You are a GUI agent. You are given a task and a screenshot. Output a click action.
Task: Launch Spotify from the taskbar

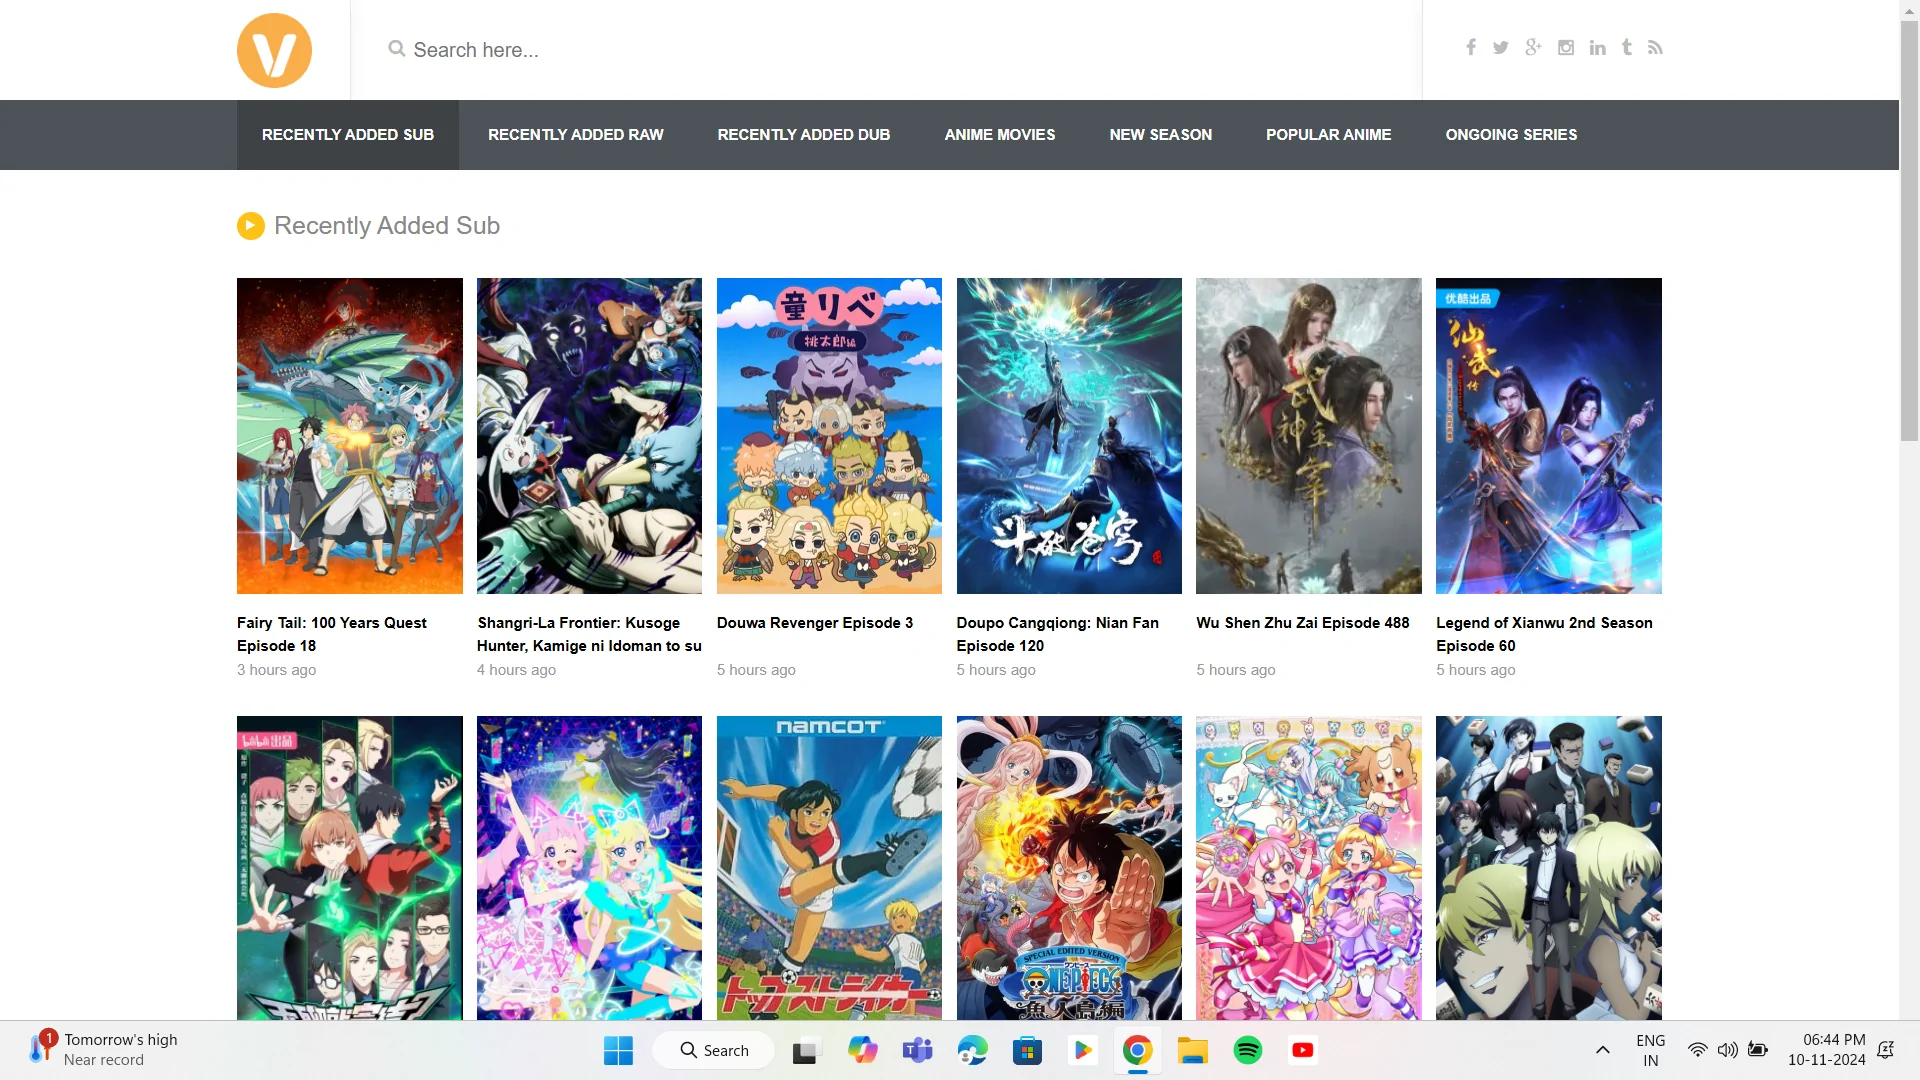point(1247,1050)
